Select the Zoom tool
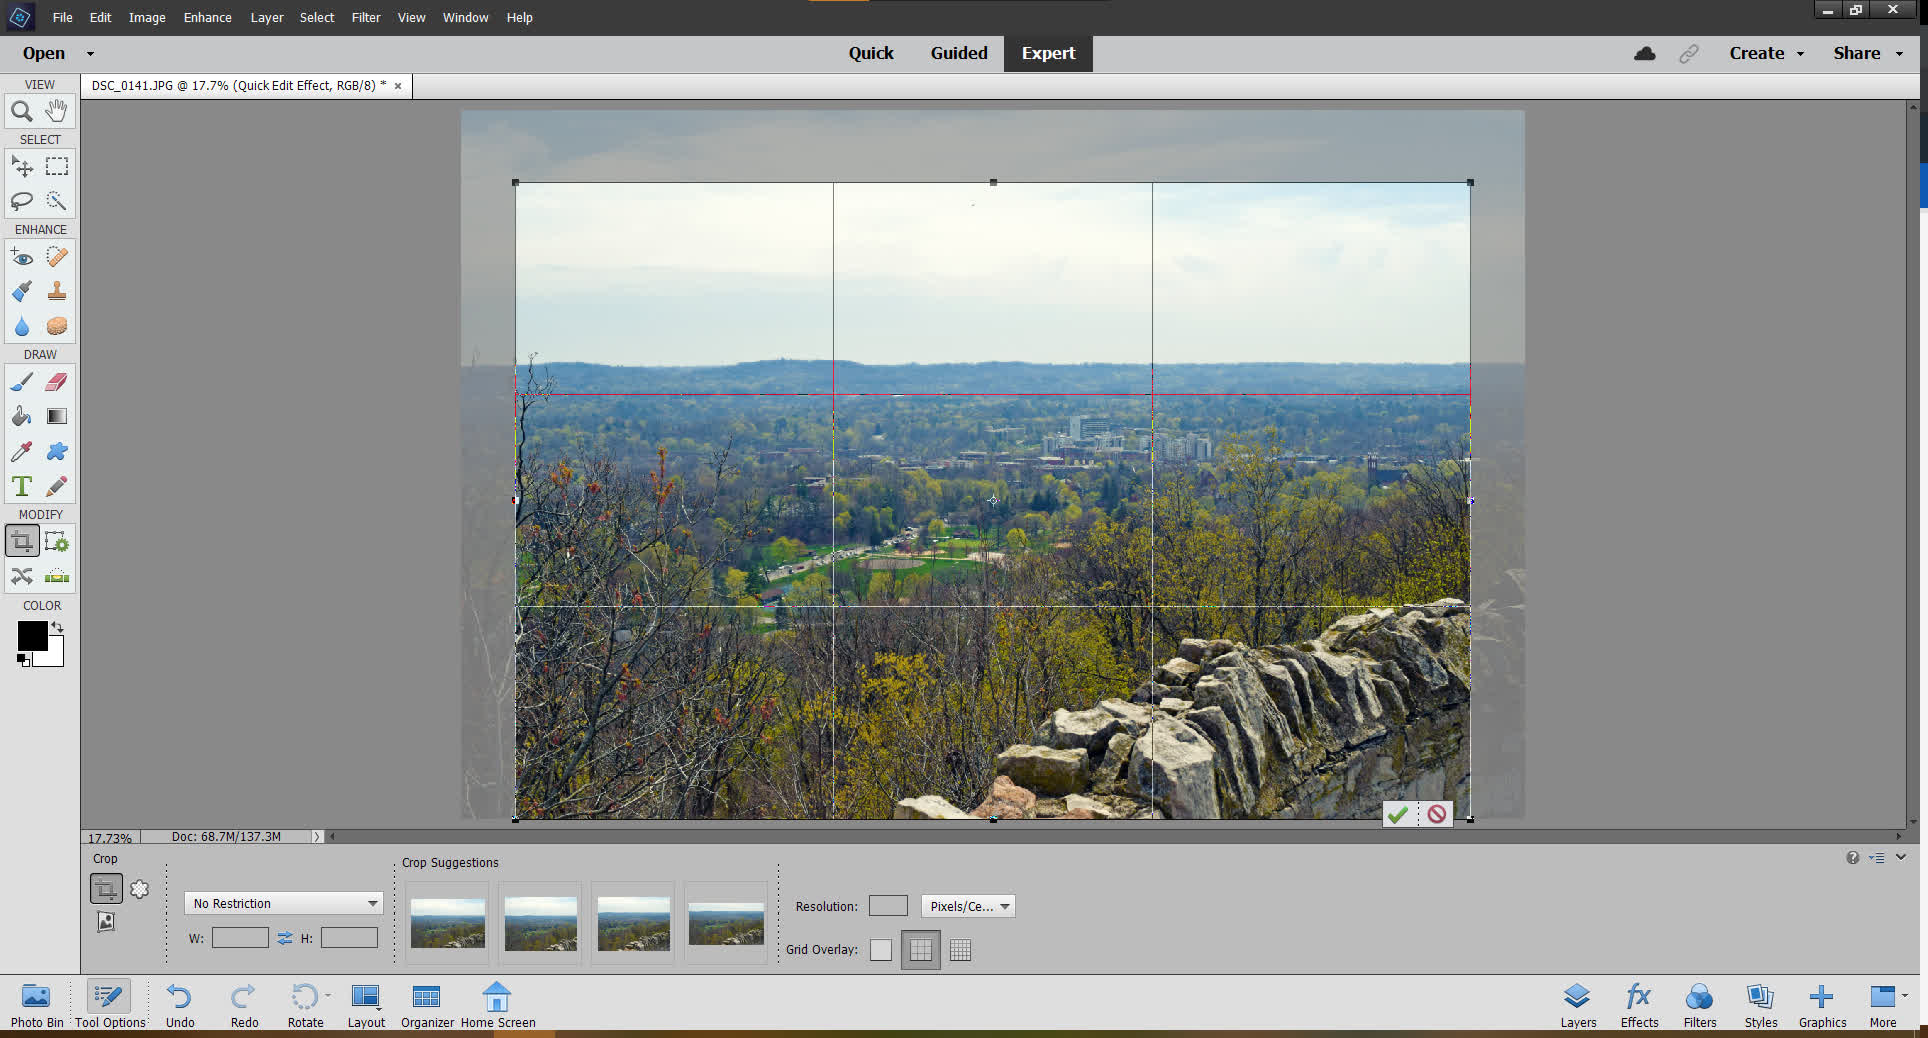 coord(21,111)
